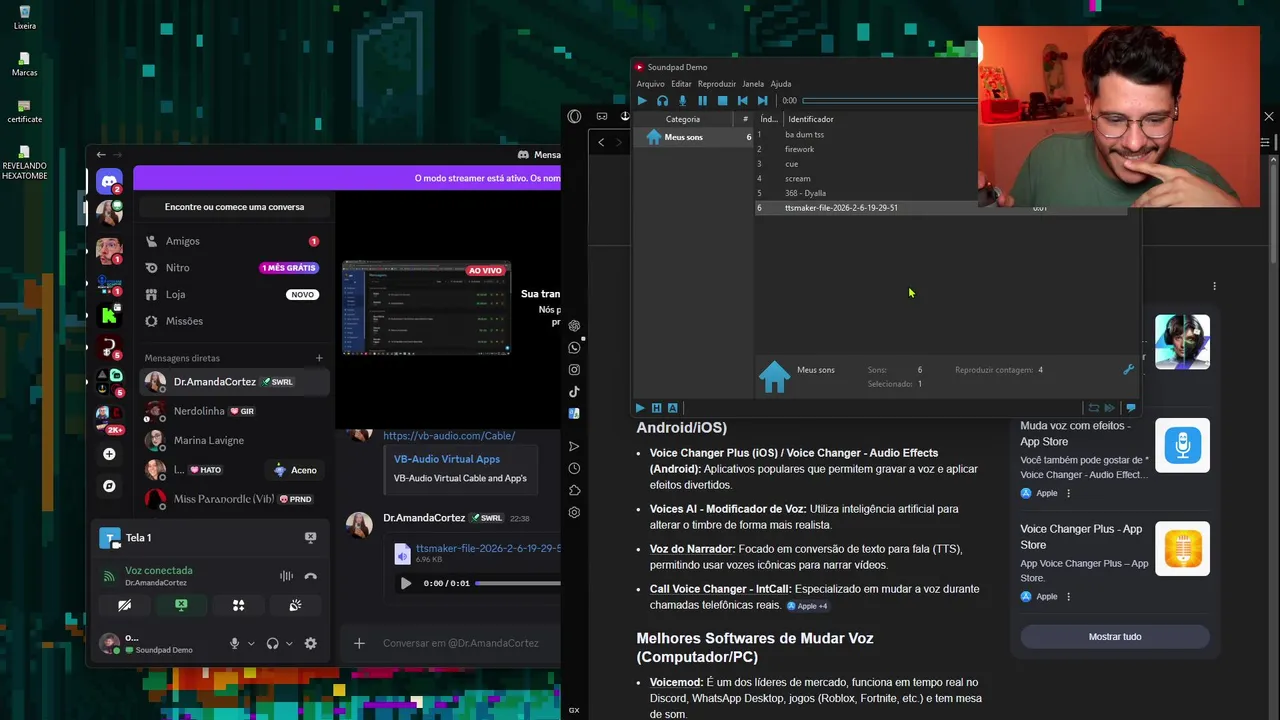
Task: Click the Soundpad playback progress bar
Action: (x=890, y=100)
